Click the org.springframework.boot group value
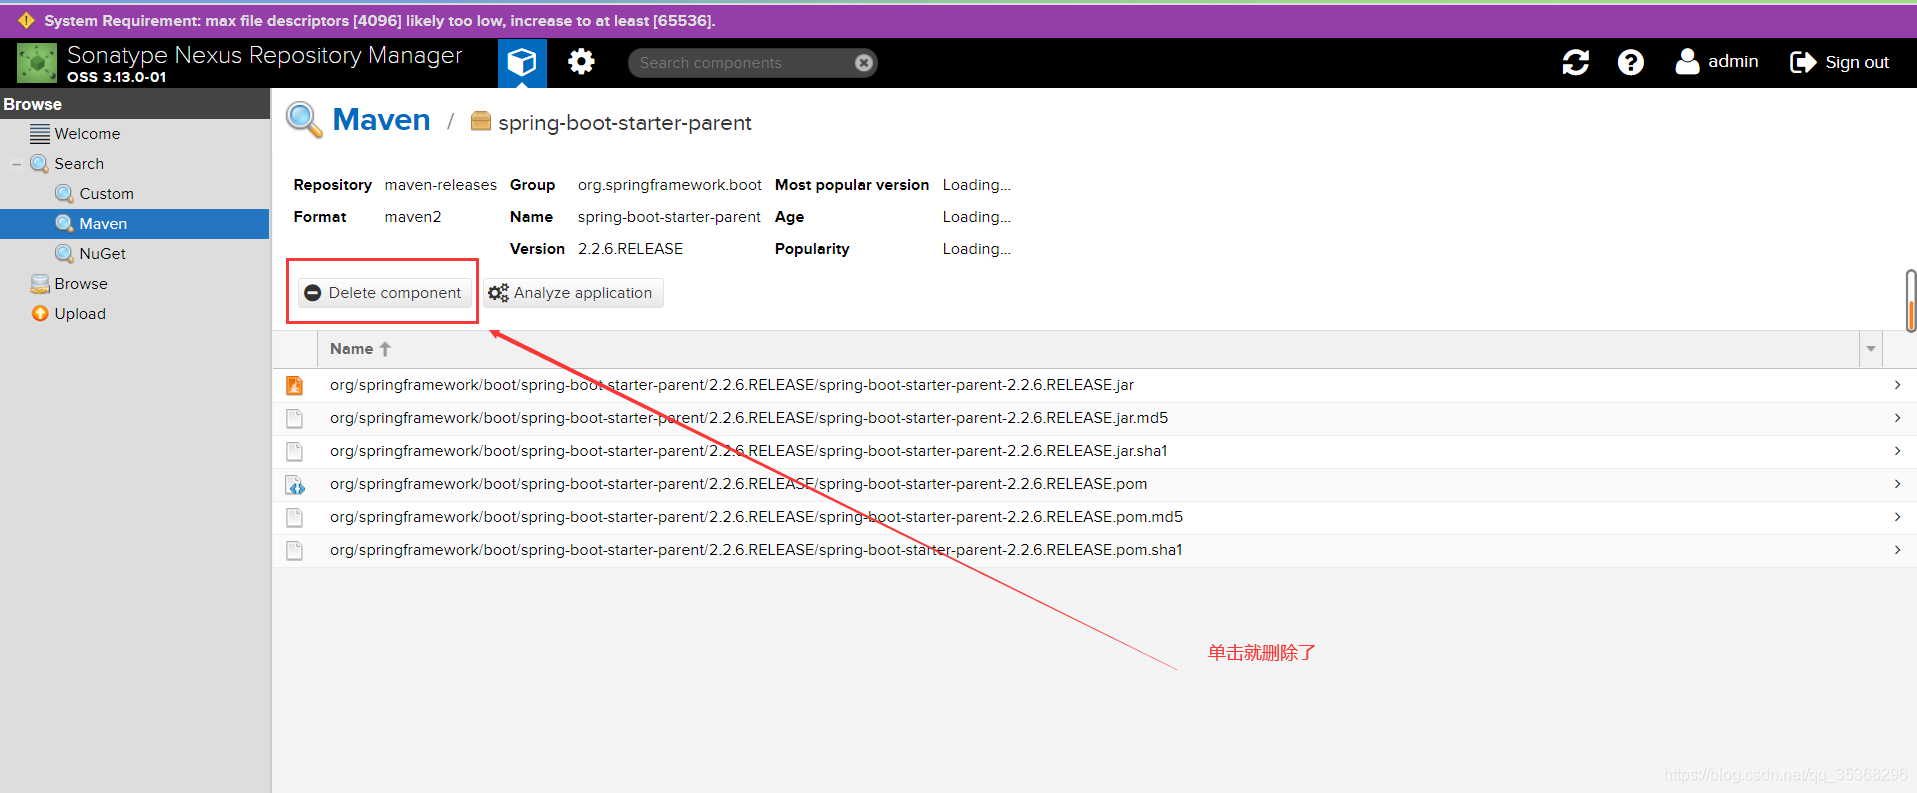The width and height of the screenshot is (1917, 793). click(x=669, y=185)
